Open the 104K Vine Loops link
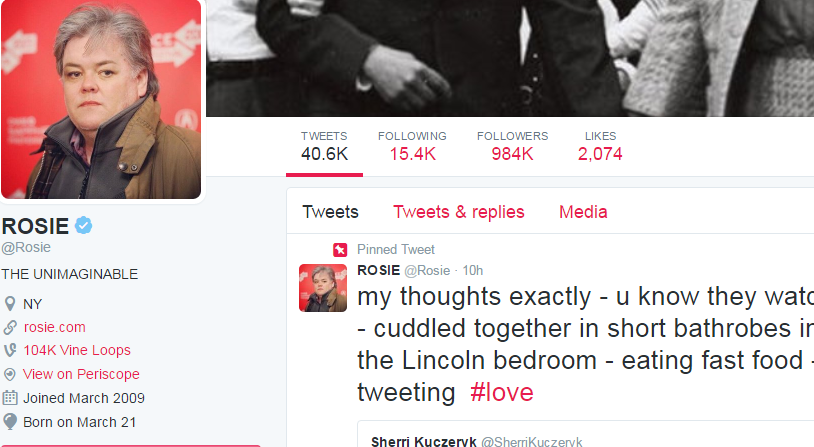Image resolution: width=814 pixels, height=447 pixels. click(x=77, y=350)
